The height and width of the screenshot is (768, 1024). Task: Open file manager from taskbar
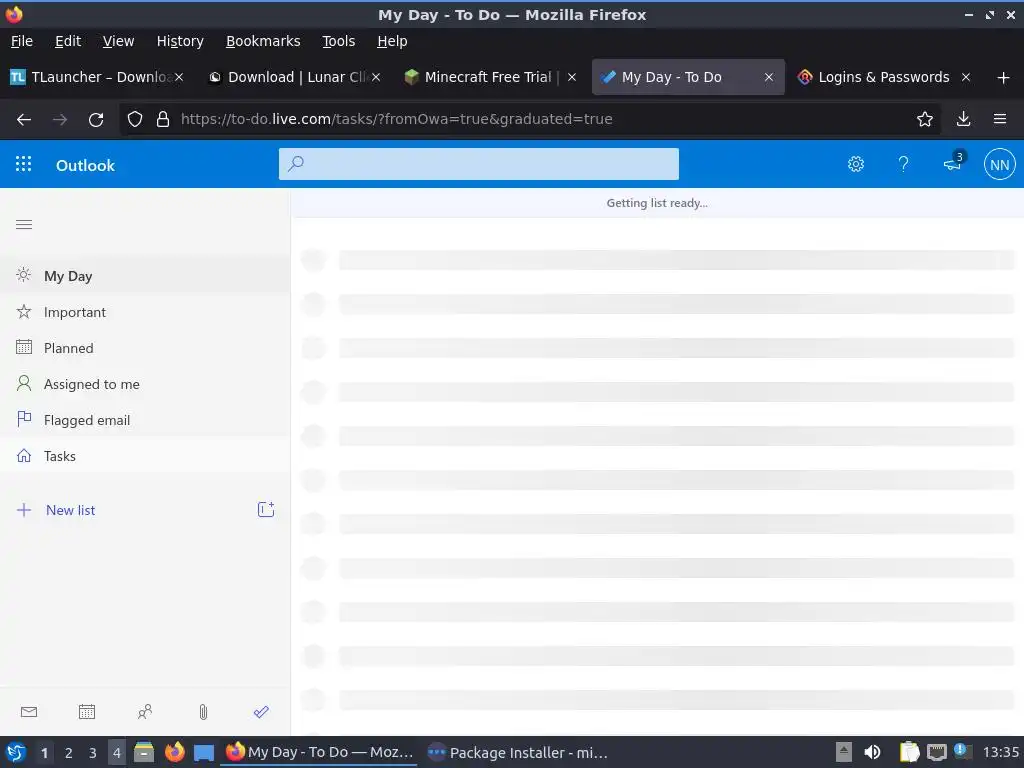click(x=144, y=752)
